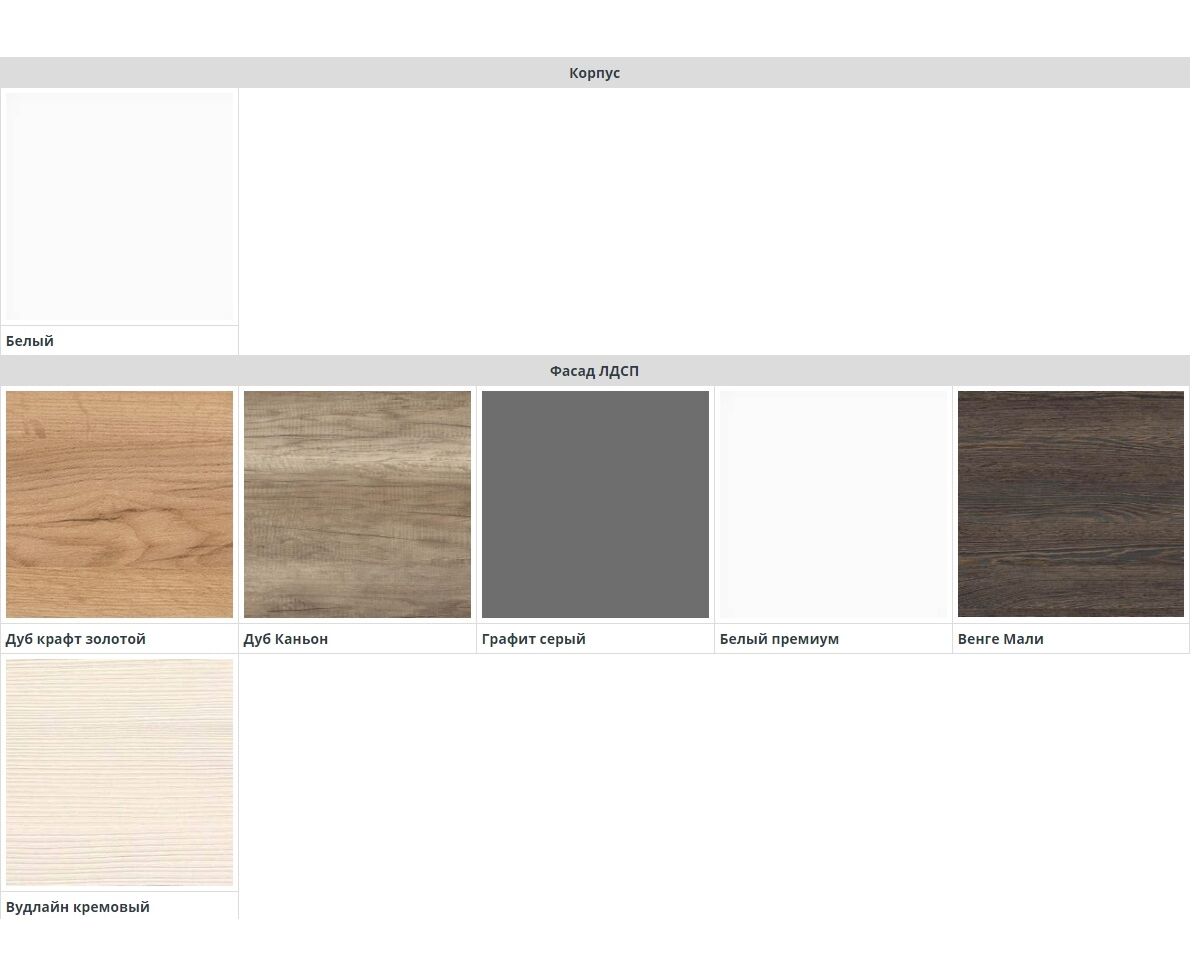
Task: Click the Фасад ЛДСП section header
Action: tap(595, 371)
